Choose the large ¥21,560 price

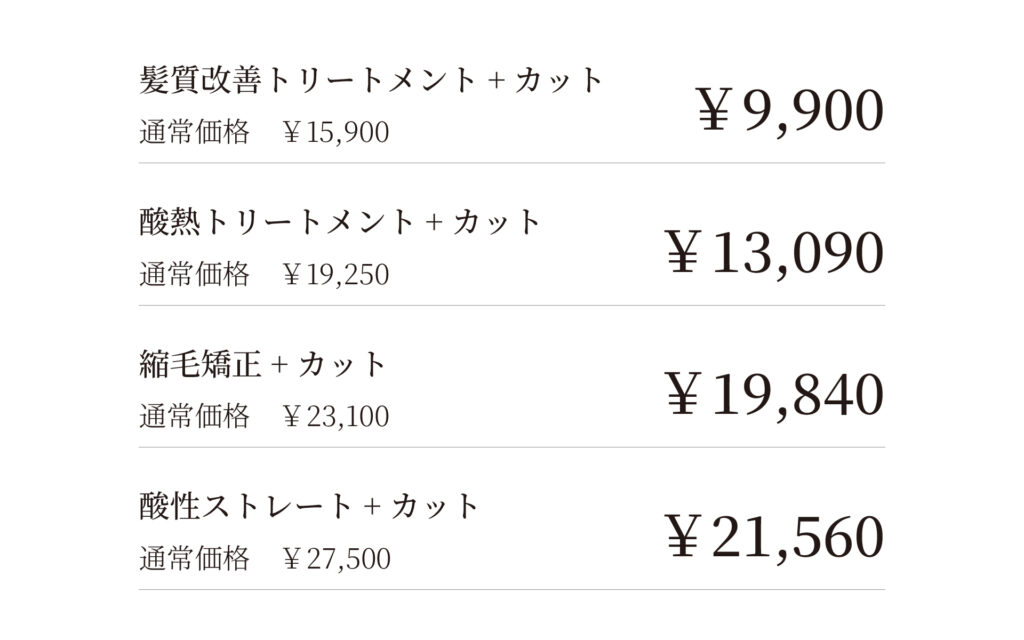(x=774, y=537)
